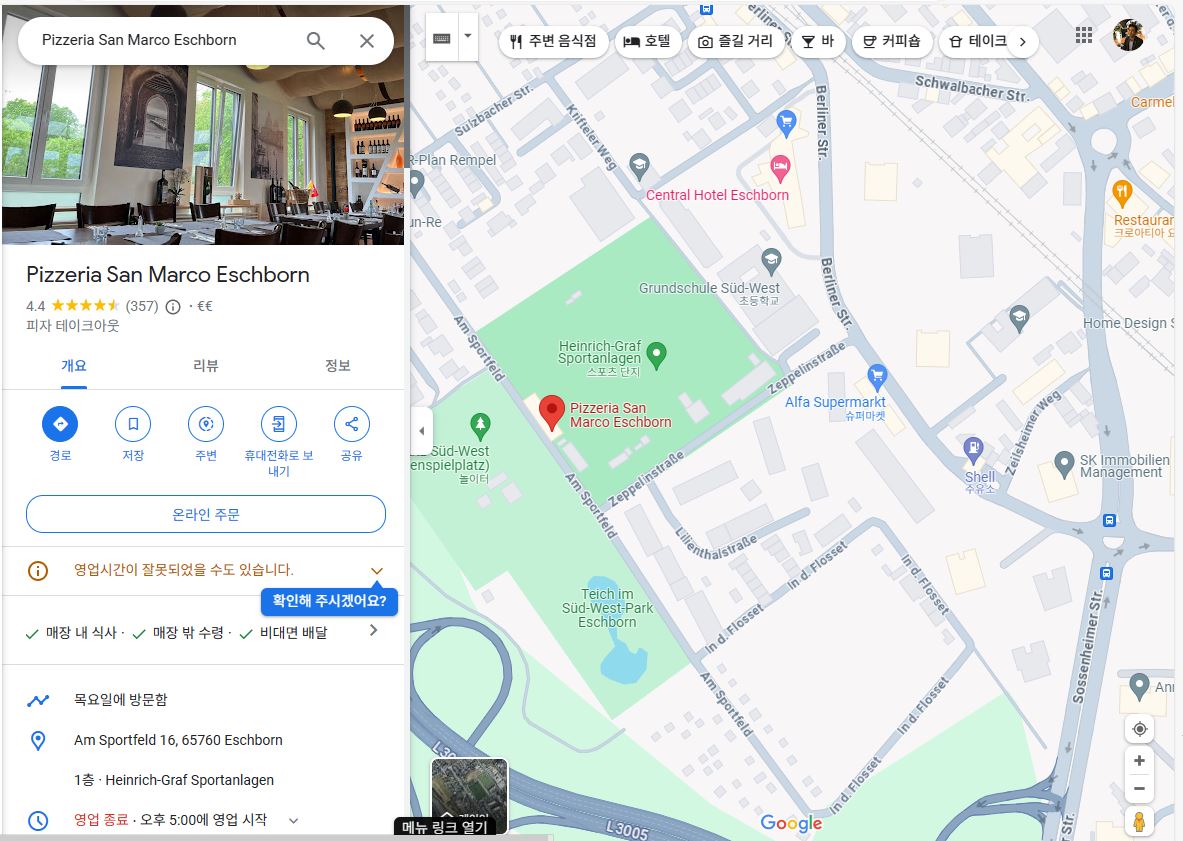Click the 피자 테이크아웃 category text
Viewport: 1183px width, 841px height.
point(72,326)
